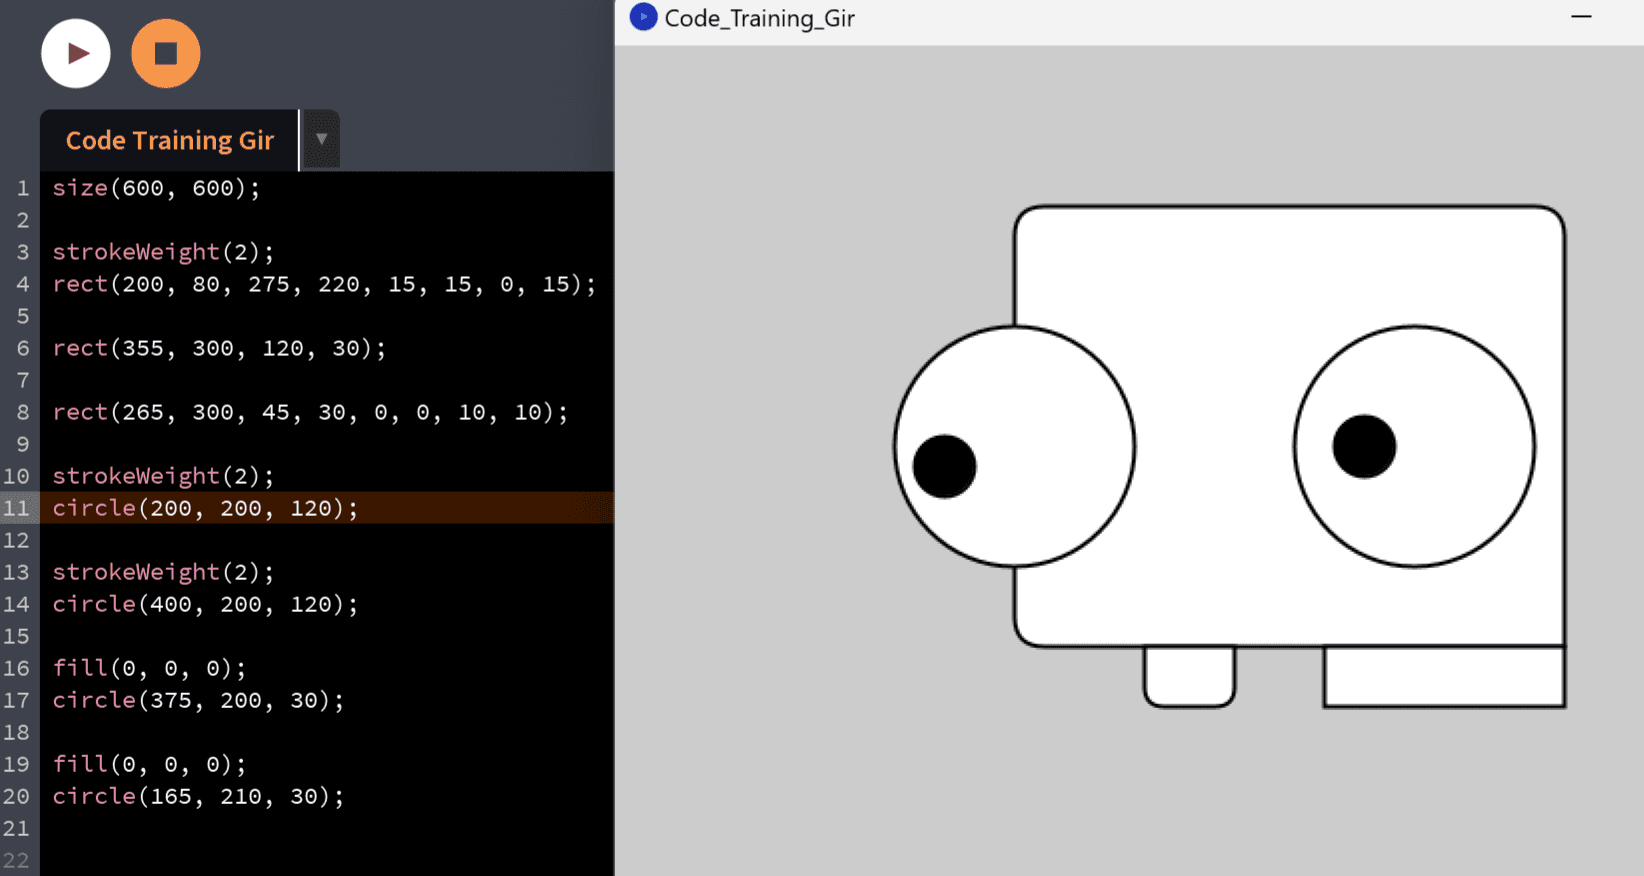The width and height of the screenshot is (1644, 876).
Task: Click the wide right foot rectangle
Action: coord(1444,677)
